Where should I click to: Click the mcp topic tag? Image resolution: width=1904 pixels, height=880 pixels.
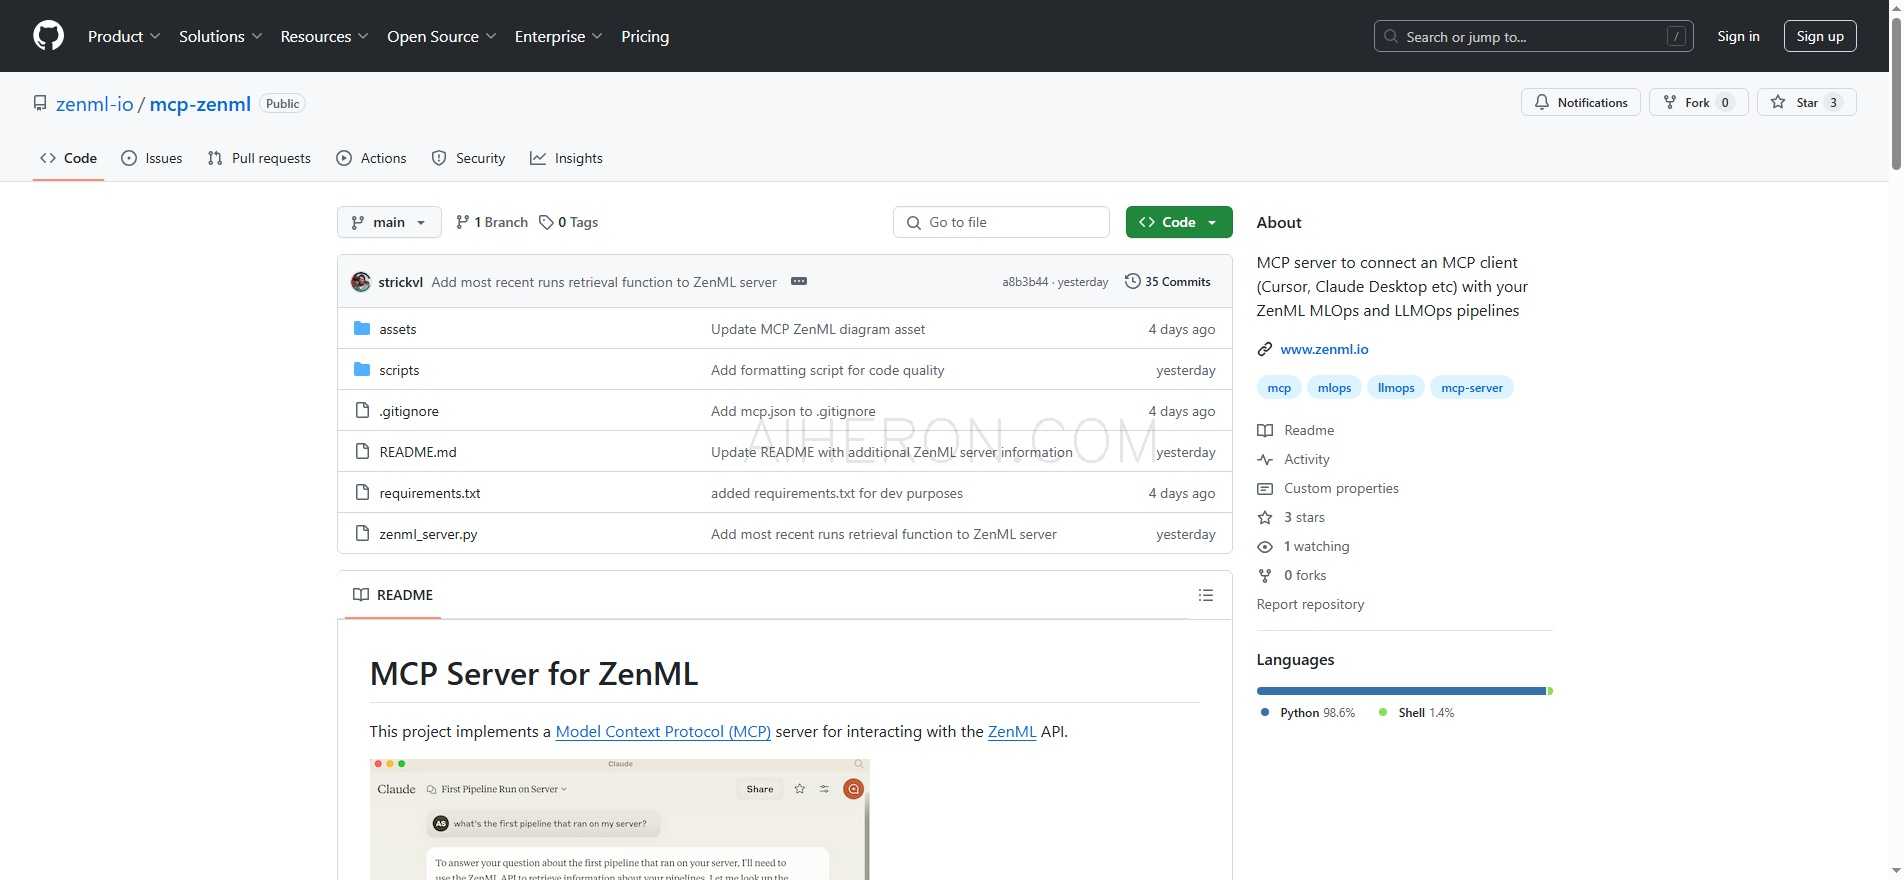click(1279, 388)
